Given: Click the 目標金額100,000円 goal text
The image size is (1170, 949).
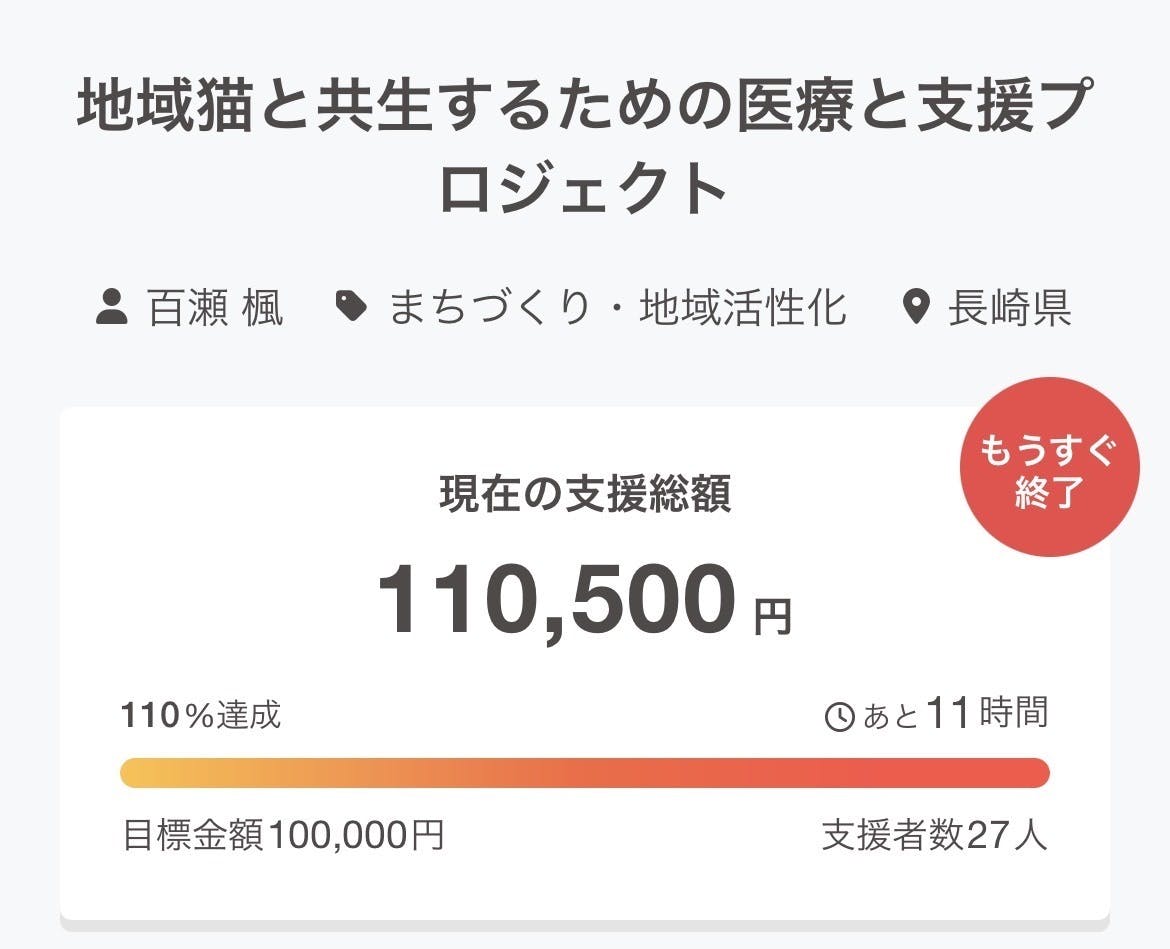Looking at the screenshot, I should point(283,835).
